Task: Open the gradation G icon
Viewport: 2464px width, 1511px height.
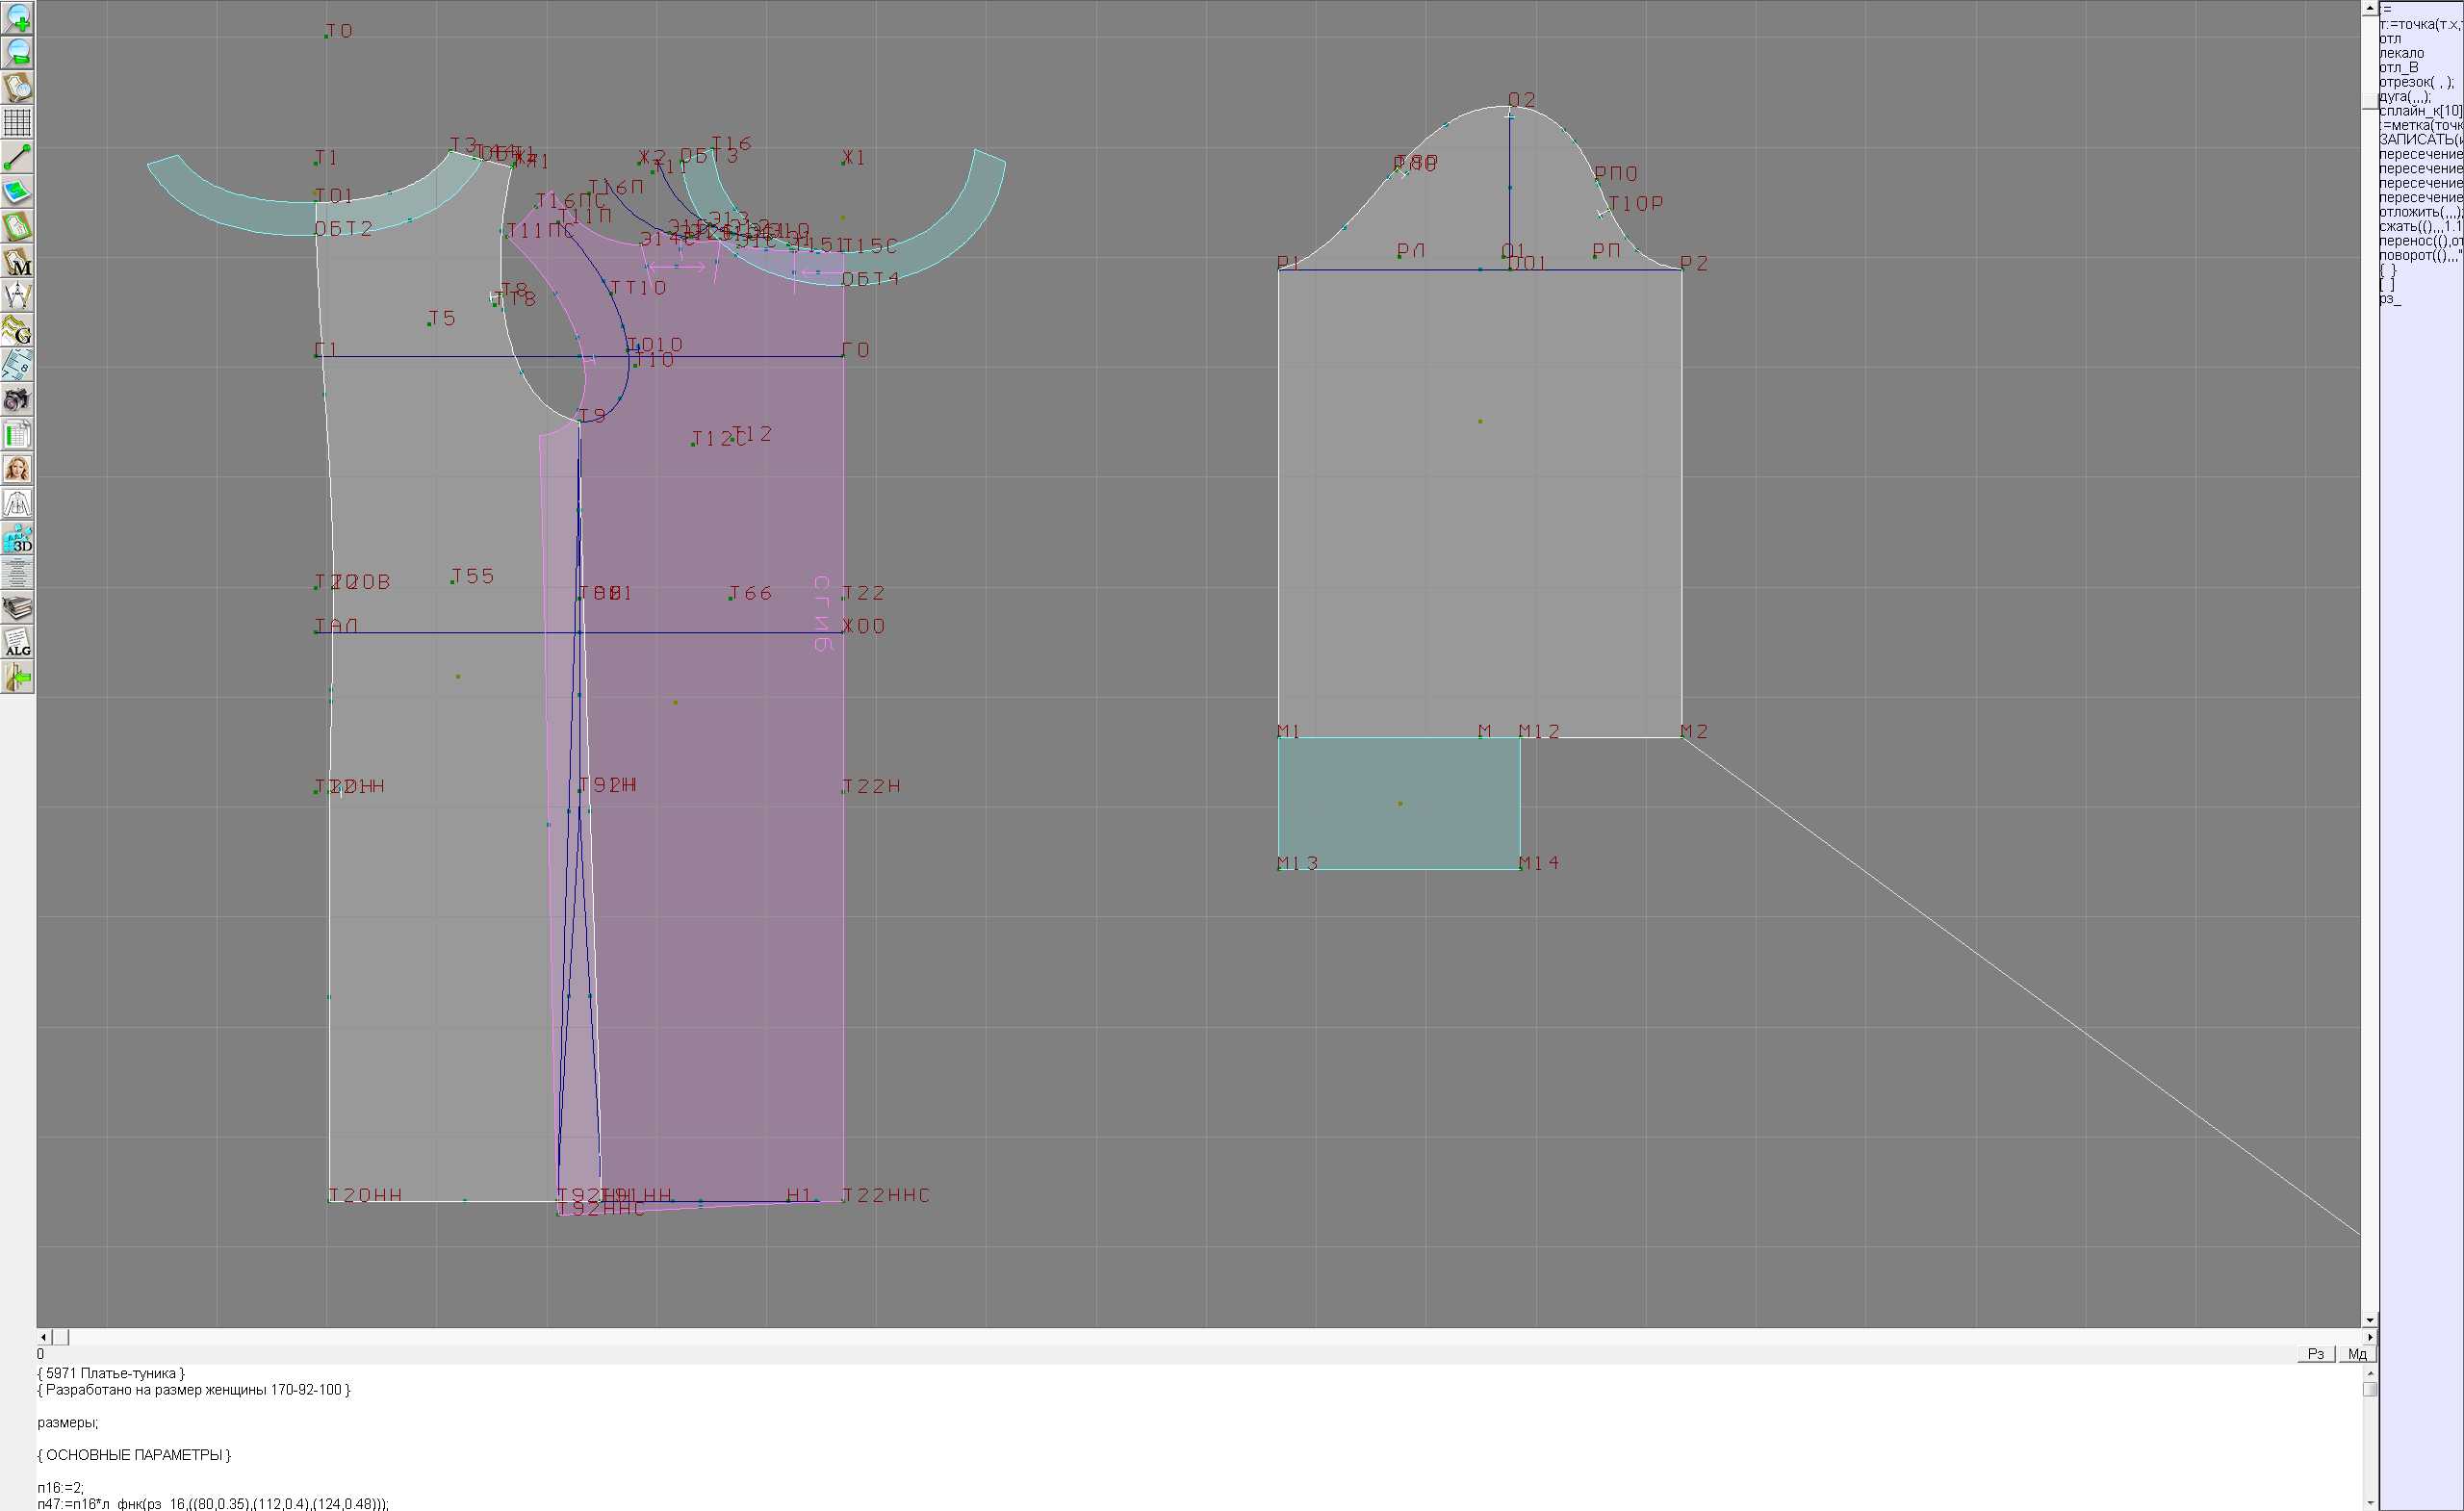Action: pos(17,330)
